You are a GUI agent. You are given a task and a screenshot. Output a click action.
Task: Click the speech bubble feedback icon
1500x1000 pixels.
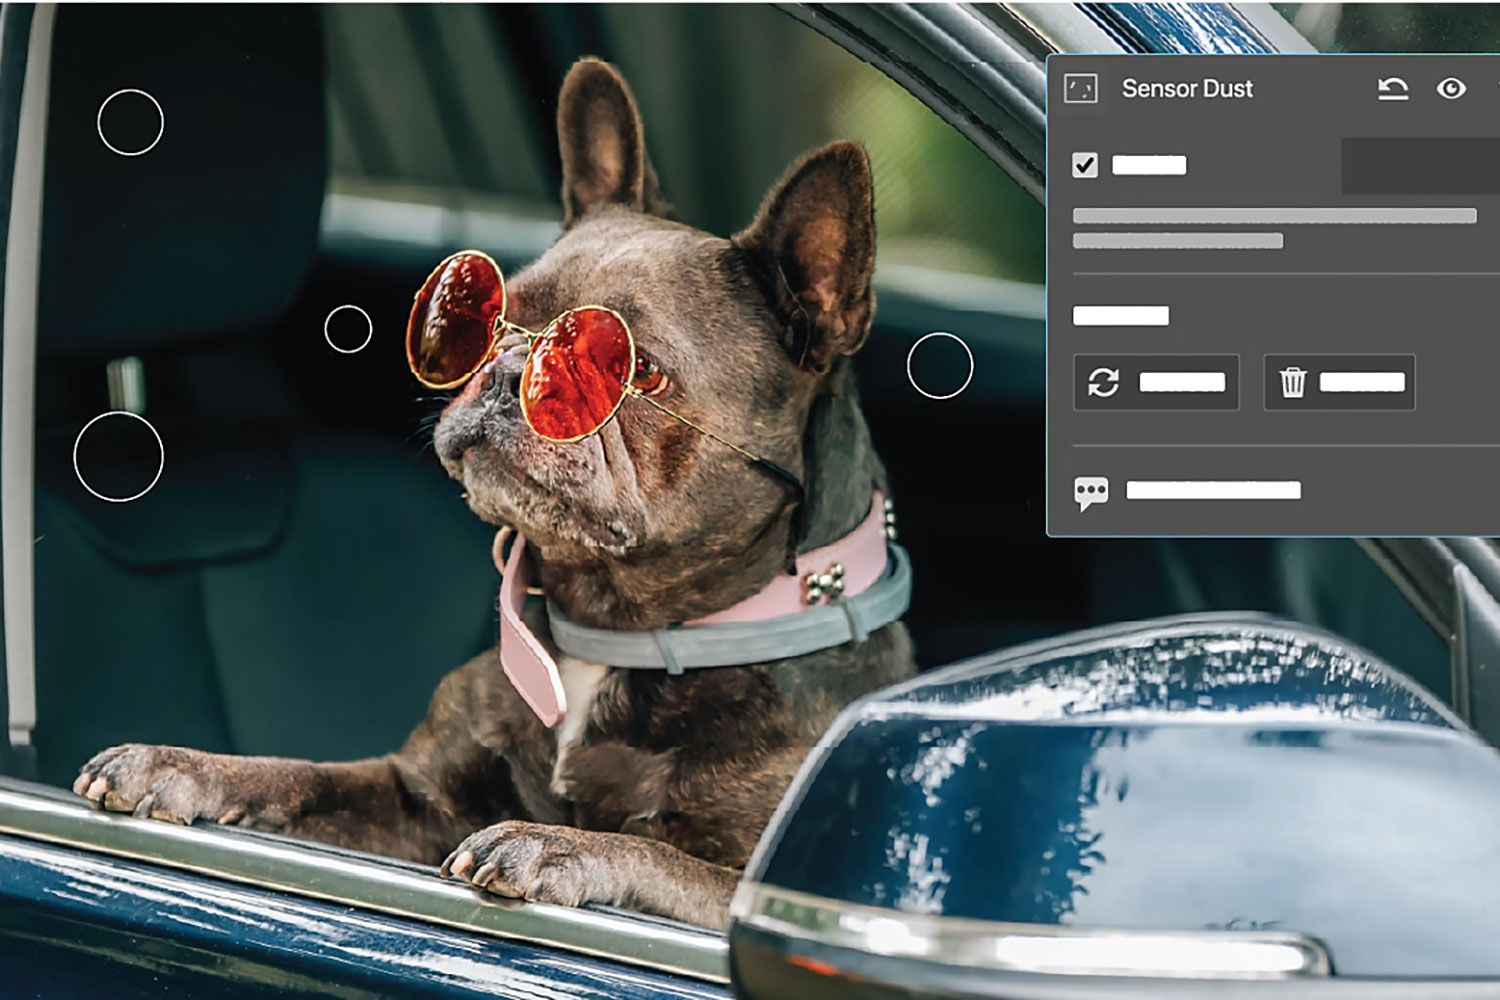(1091, 491)
